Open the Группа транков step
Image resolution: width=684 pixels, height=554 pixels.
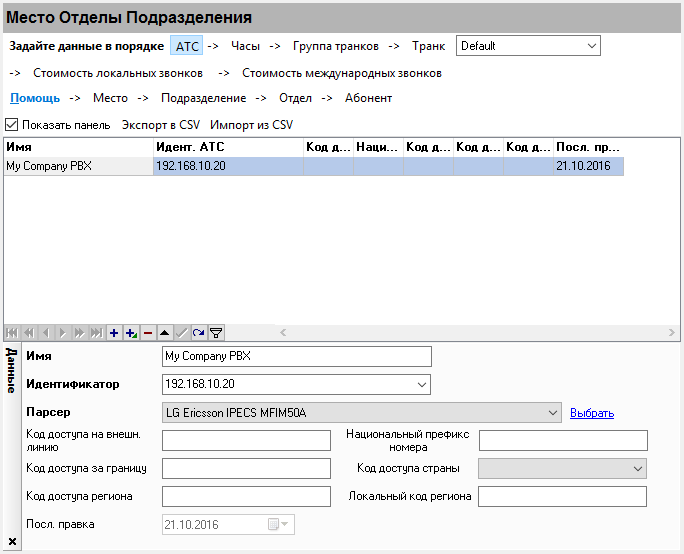336,46
